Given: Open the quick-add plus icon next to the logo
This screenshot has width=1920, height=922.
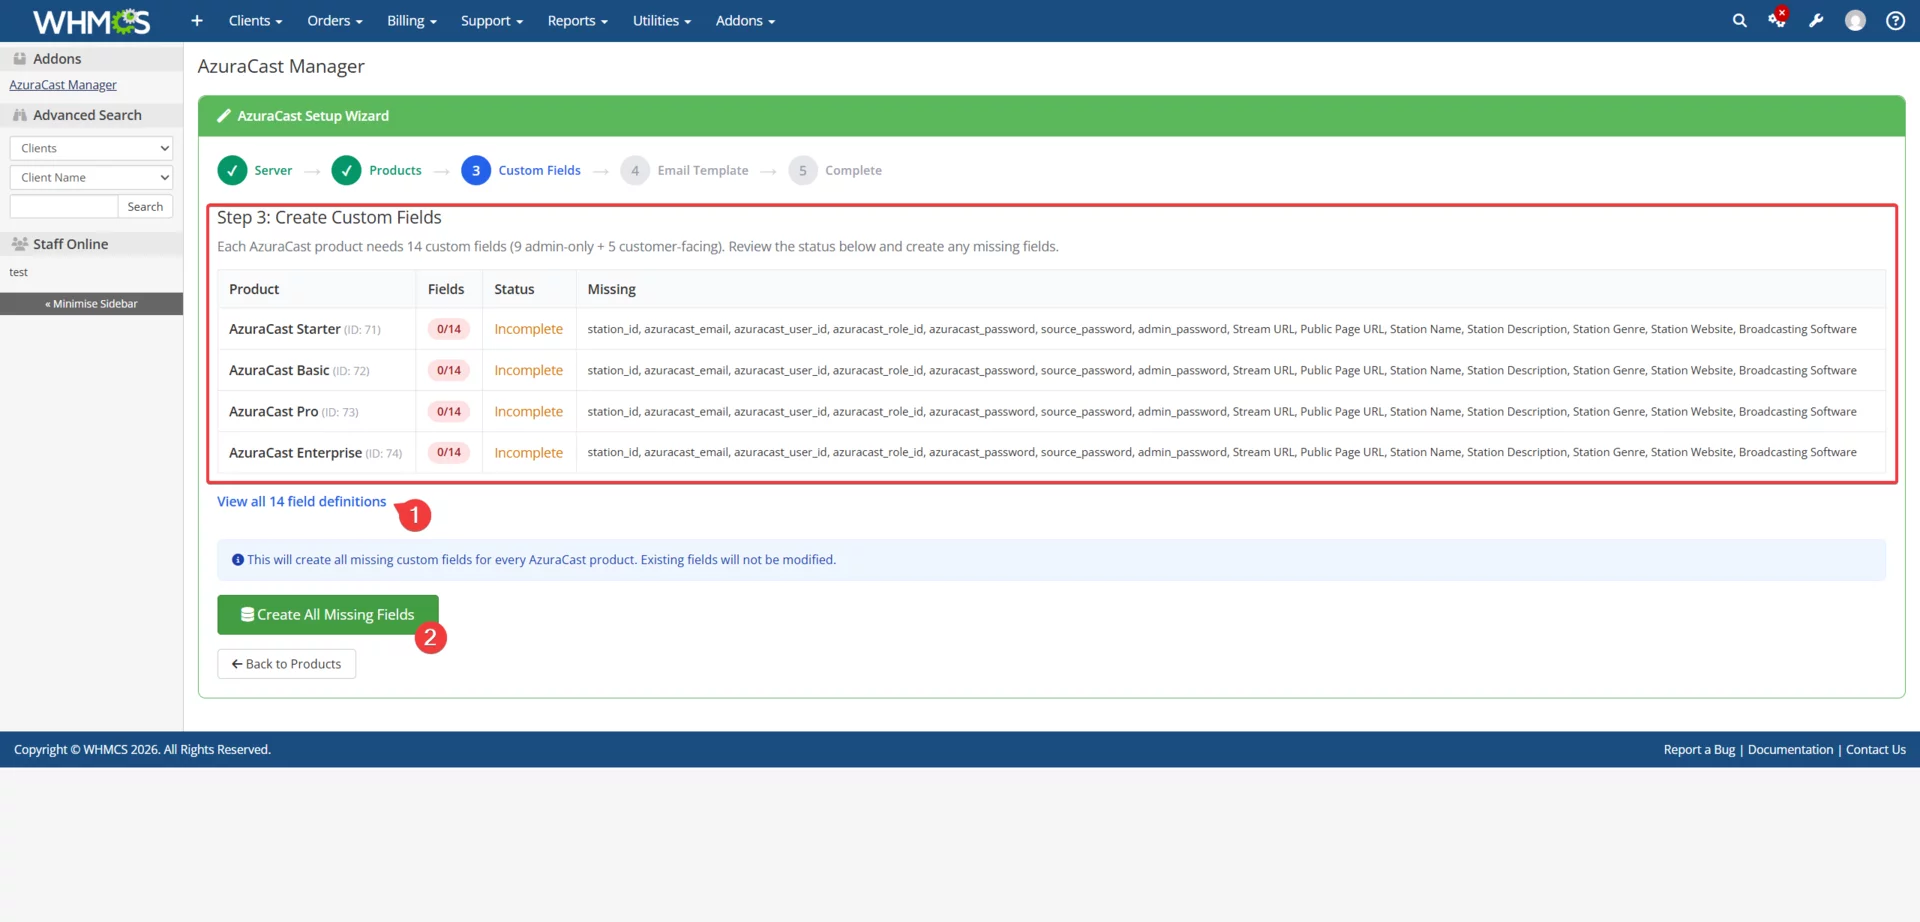Looking at the screenshot, I should point(196,20).
